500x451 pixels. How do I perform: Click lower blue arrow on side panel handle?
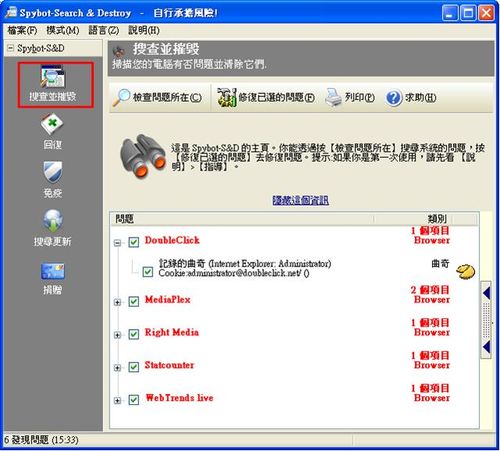pyautogui.click(x=487, y=347)
